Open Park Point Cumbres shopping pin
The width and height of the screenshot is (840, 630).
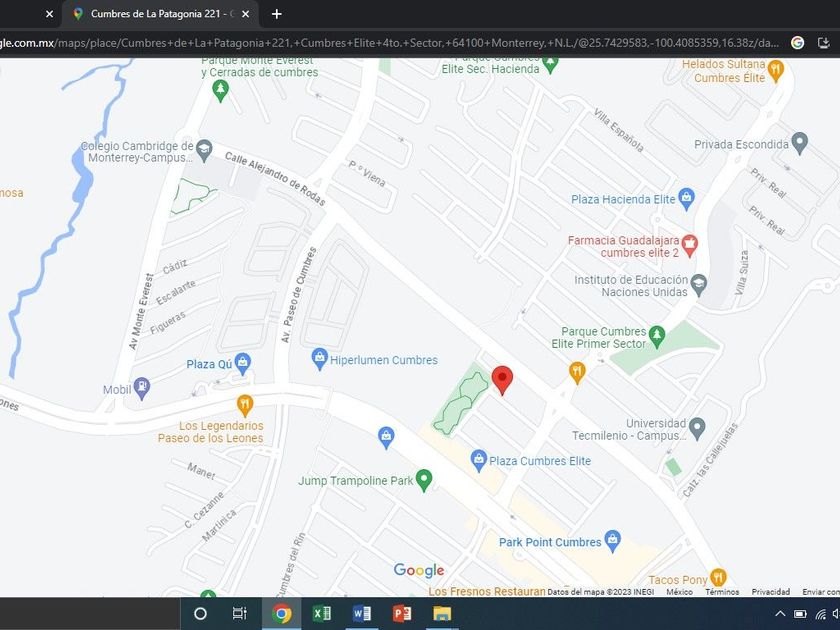coord(612,541)
